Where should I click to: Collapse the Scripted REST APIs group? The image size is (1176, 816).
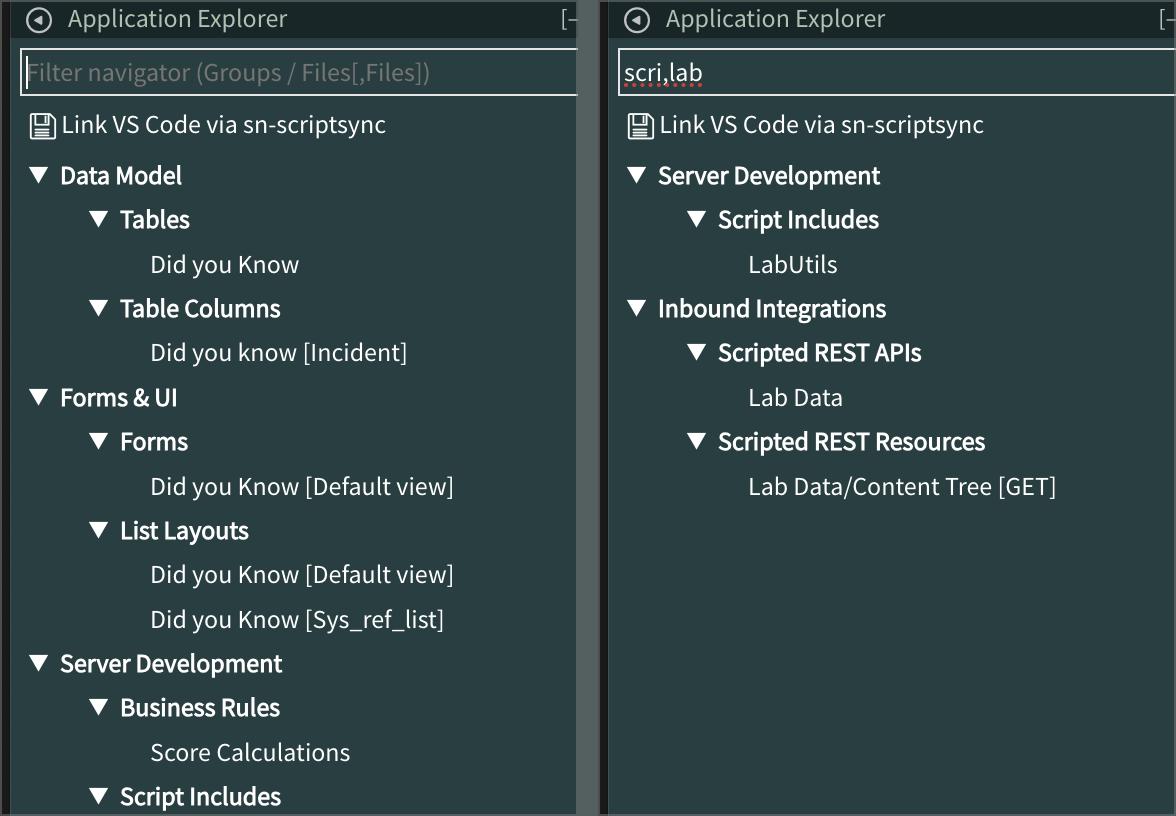click(x=696, y=352)
